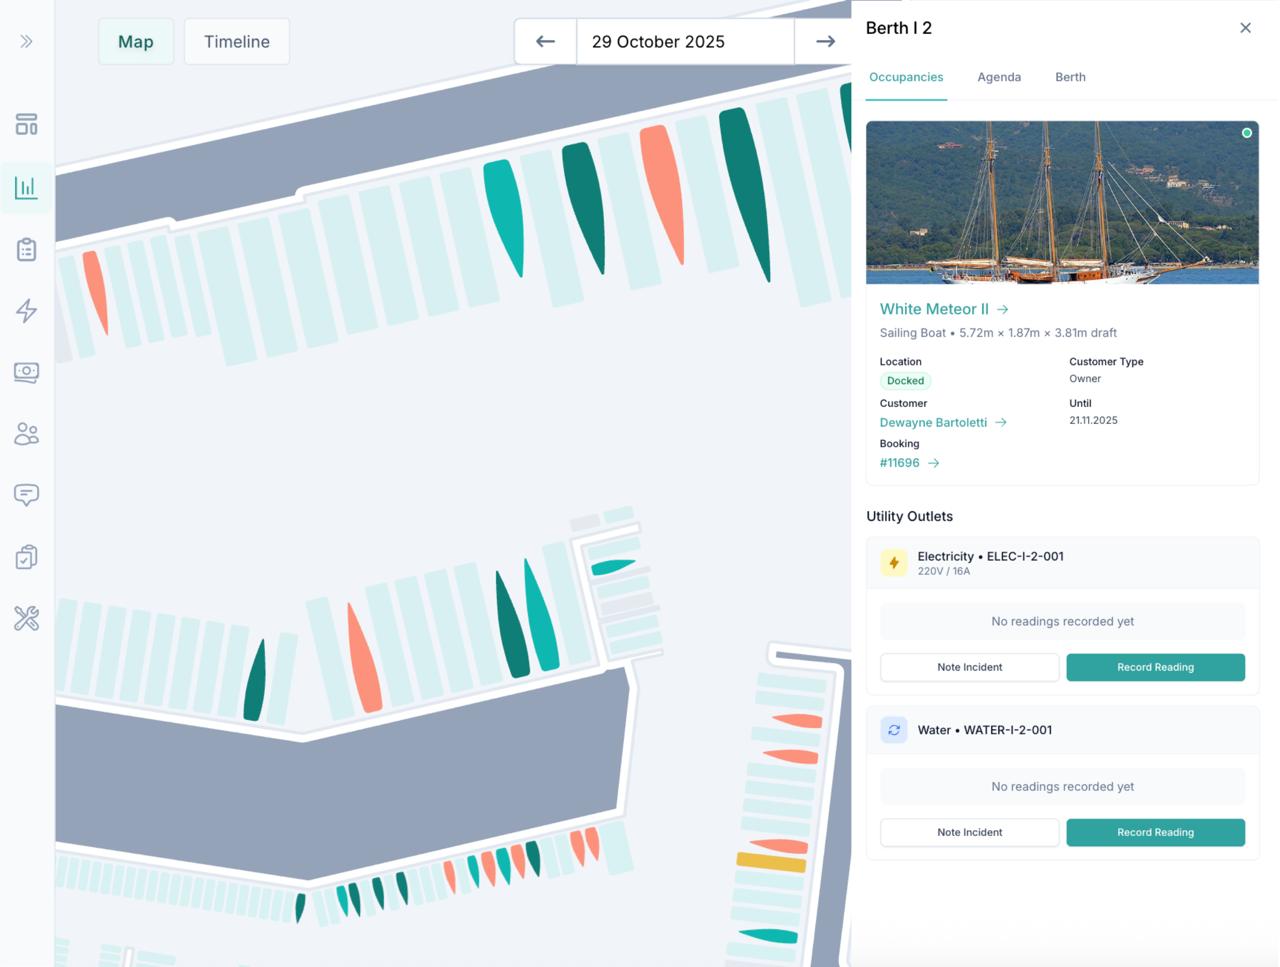Expand the collapsed navigation sidebar
Image resolution: width=1280 pixels, height=967 pixels.
[26, 42]
